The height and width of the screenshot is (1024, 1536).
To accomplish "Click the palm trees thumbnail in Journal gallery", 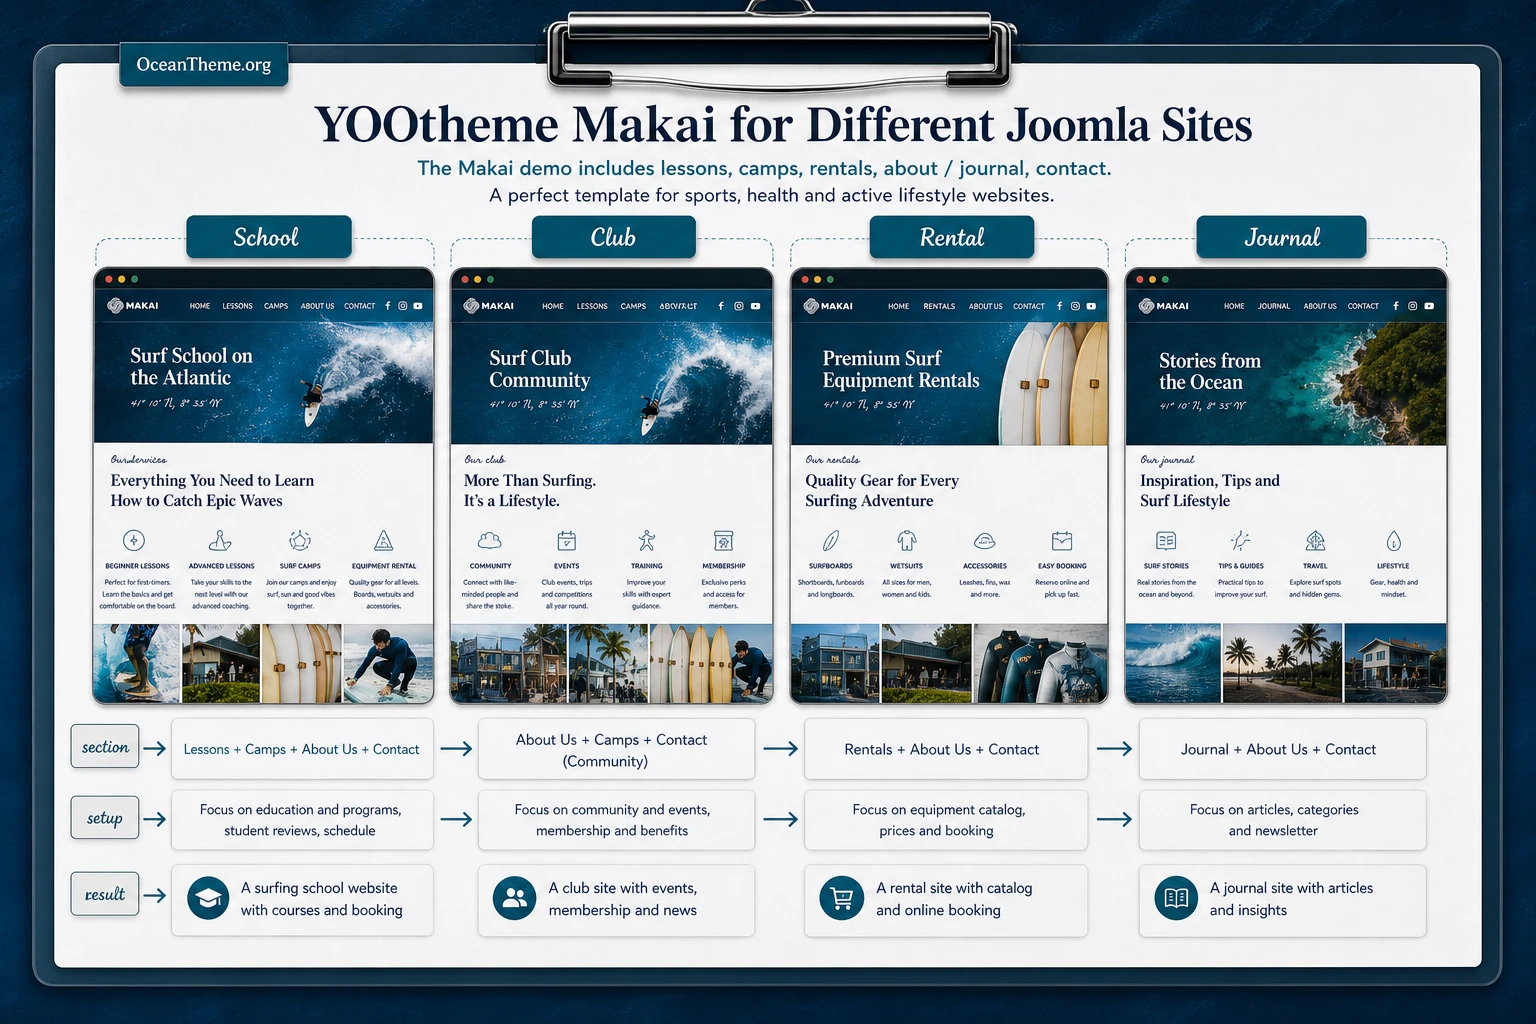I will (x=1282, y=664).
